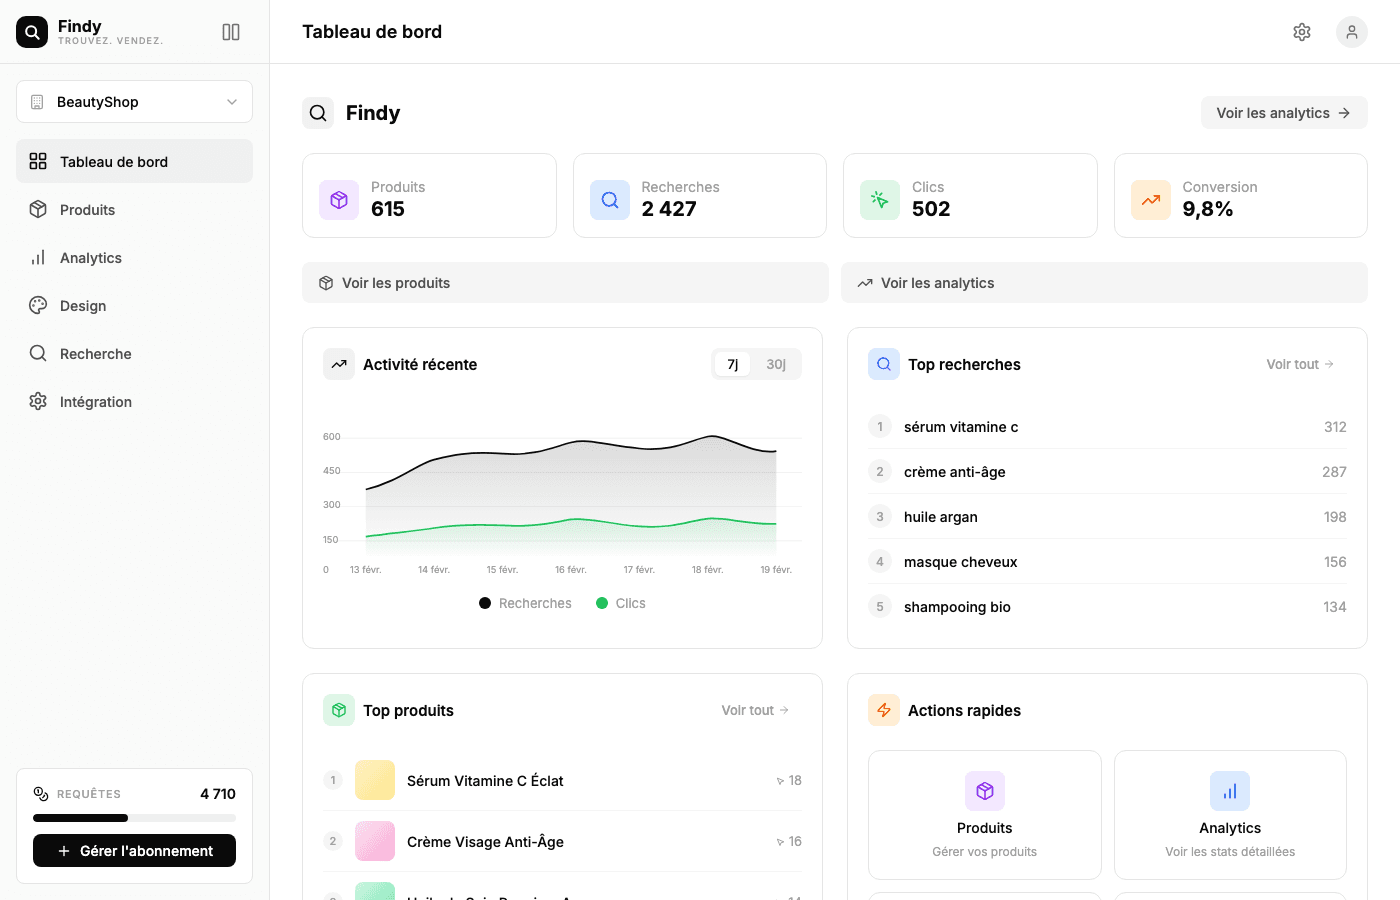The height and width of the screenshot is (900, 1400).
Task: Click the 312 count for sérum vitamine c
Action: click(1335, 427)
